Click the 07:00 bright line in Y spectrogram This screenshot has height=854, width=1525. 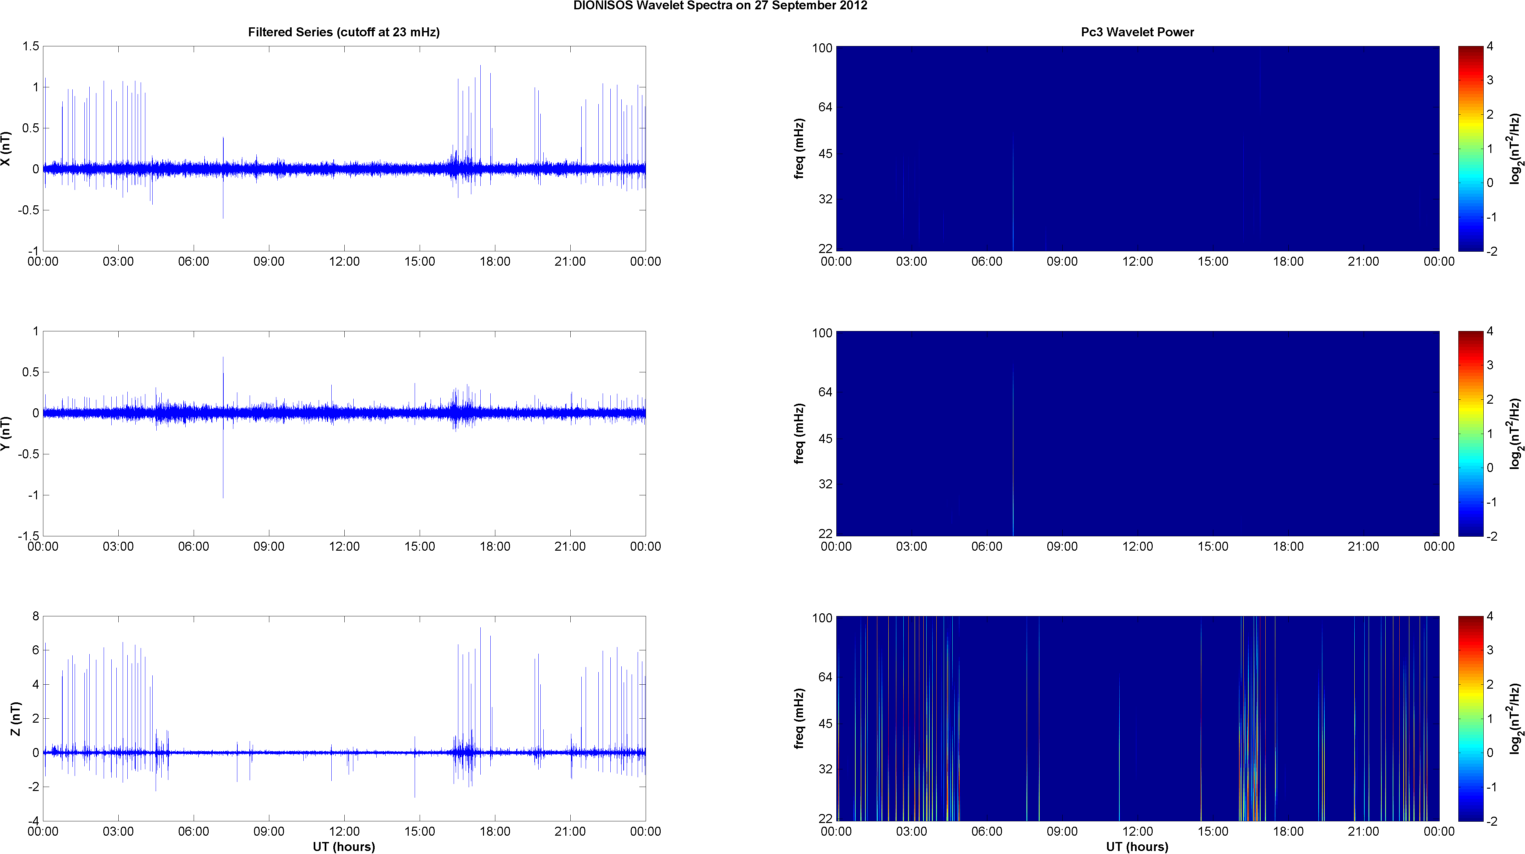pyautogui.click(x=1013, y=455)
